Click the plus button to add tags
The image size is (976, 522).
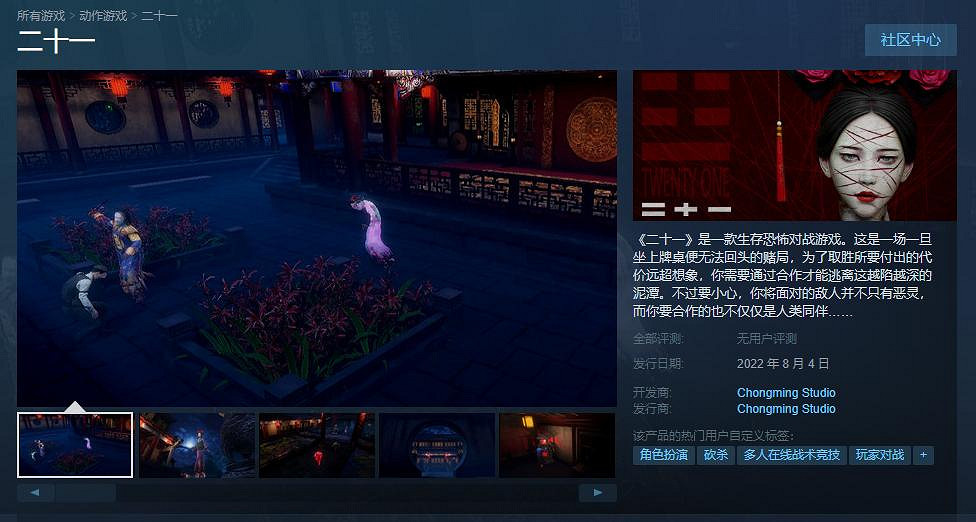point(923,455)
